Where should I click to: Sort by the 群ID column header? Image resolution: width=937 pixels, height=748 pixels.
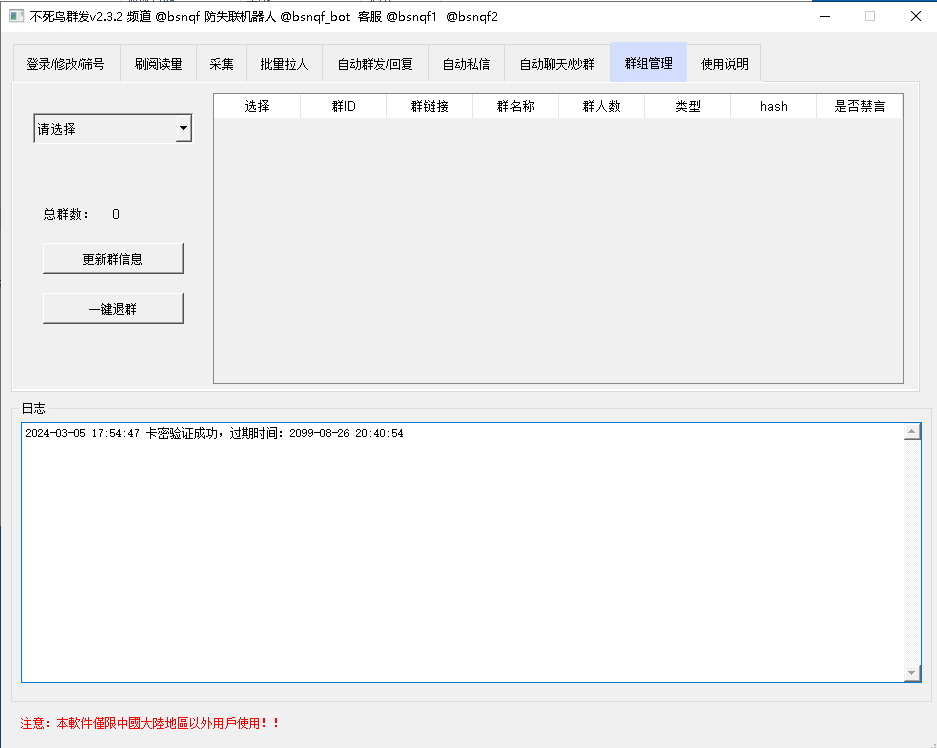343,106
